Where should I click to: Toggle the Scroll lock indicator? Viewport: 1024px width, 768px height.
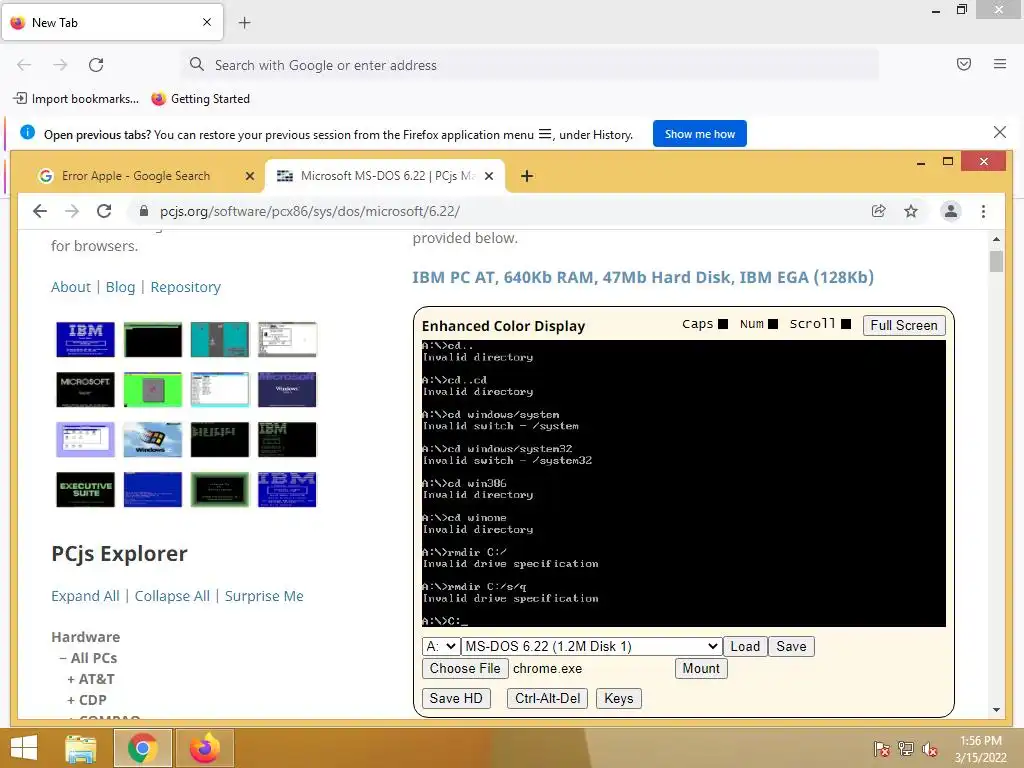(x=846, y=324)
